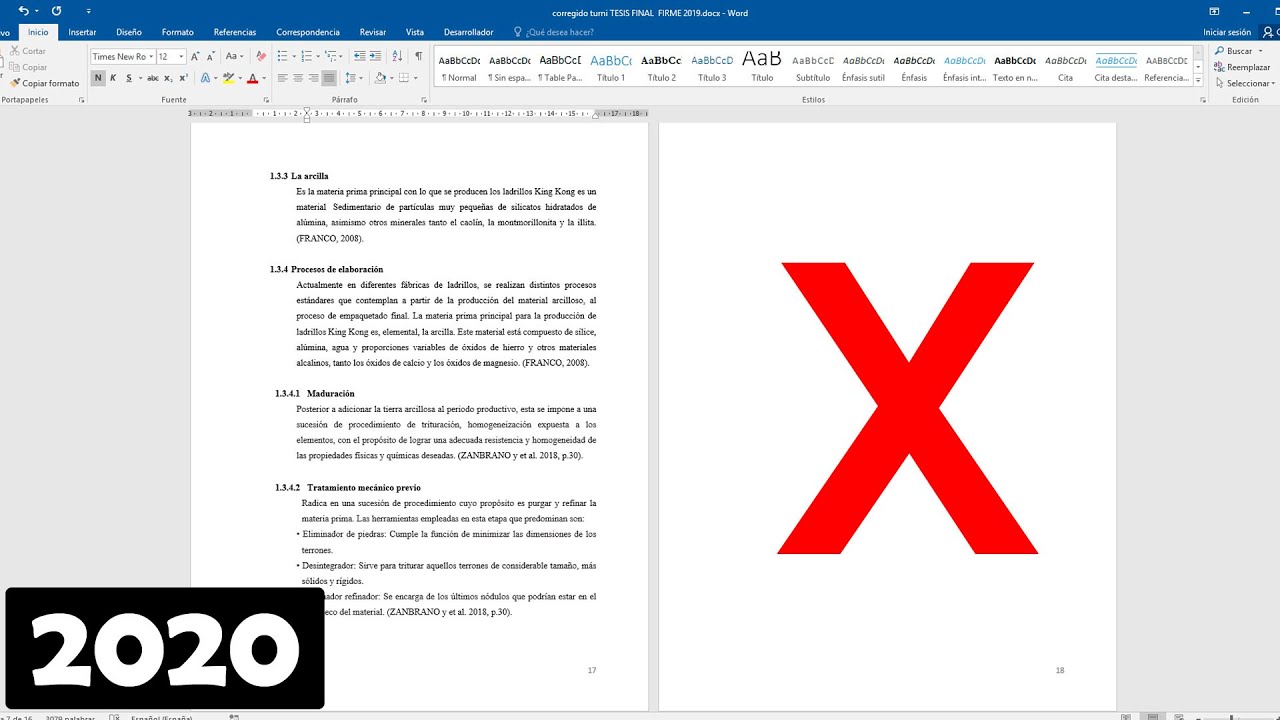Open the font name dropdown Times New Roman

click(x=151, y=57)
